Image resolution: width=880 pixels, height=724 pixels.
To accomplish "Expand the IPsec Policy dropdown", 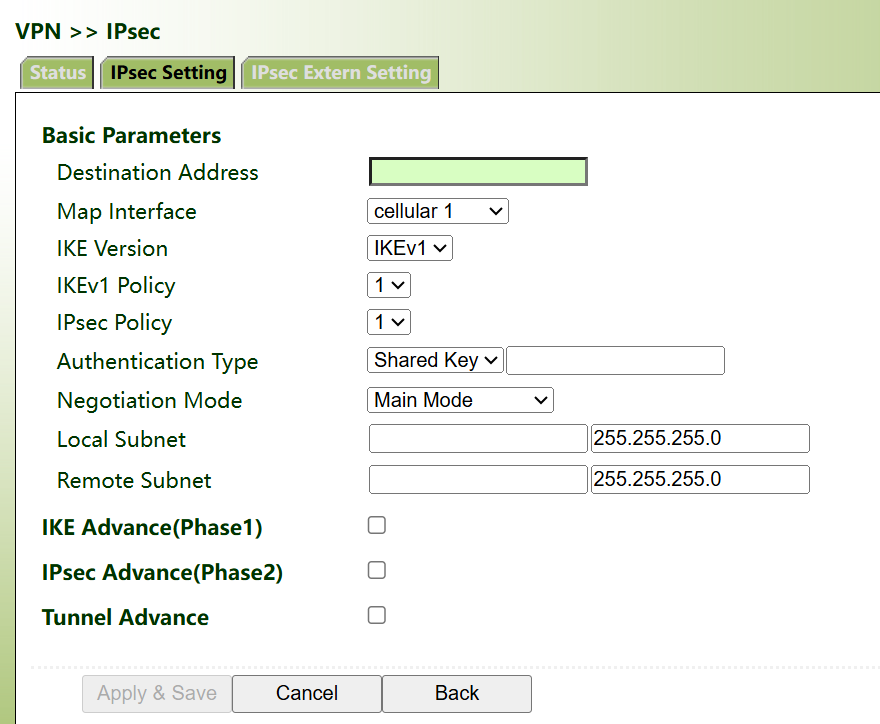I will tap(389, 322).
